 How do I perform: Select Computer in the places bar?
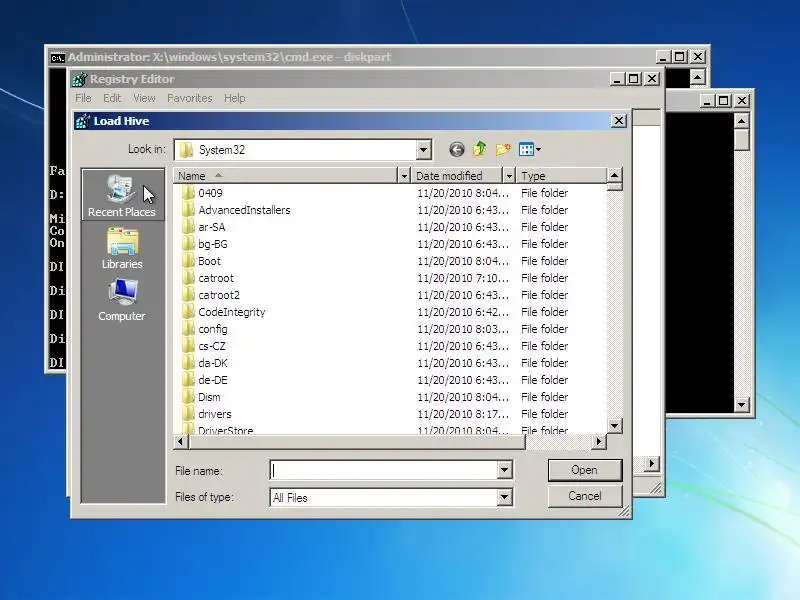(122, 300)
